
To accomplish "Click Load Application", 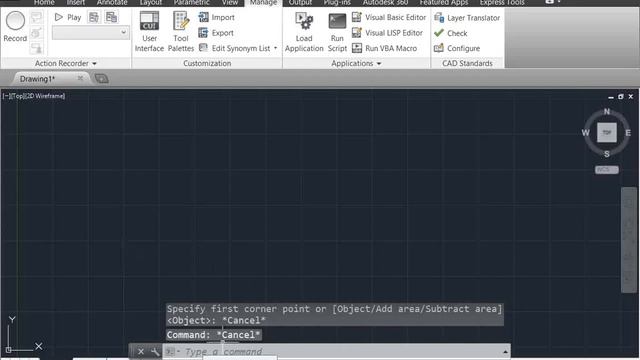I will [x=304, y=32].
